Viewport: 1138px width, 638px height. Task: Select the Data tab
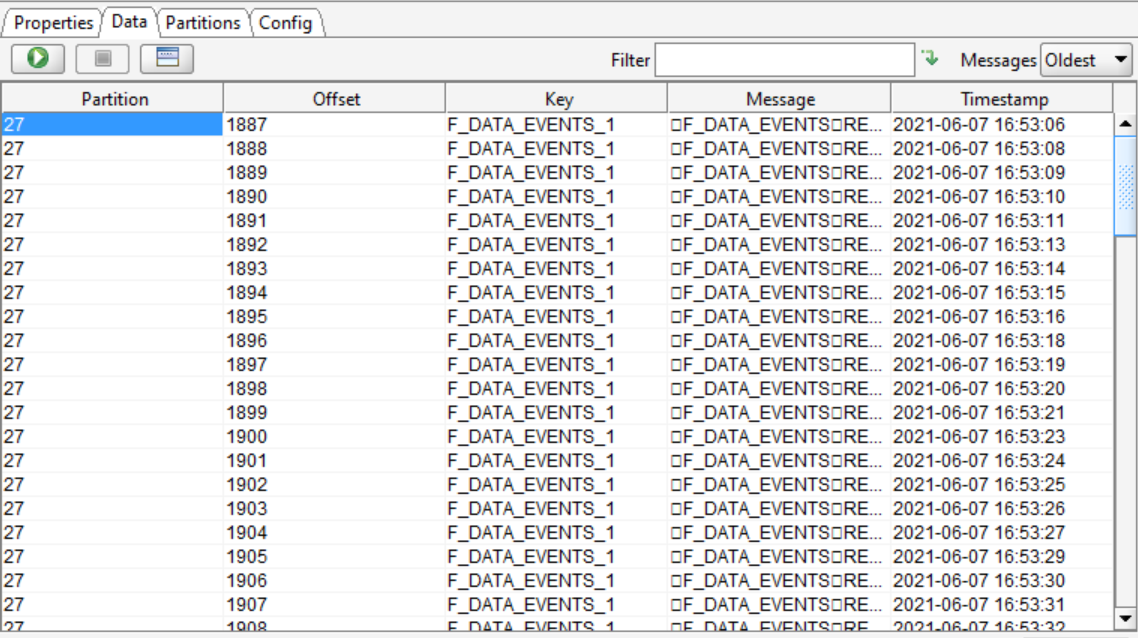tap(129, 21)
